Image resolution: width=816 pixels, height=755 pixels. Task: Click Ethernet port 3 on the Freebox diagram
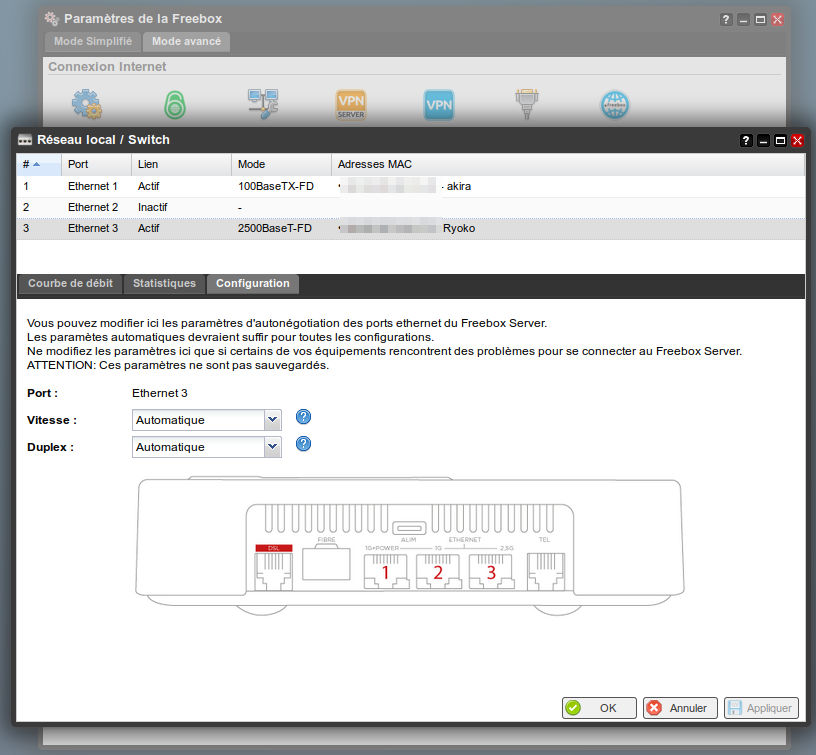(491, 571)
